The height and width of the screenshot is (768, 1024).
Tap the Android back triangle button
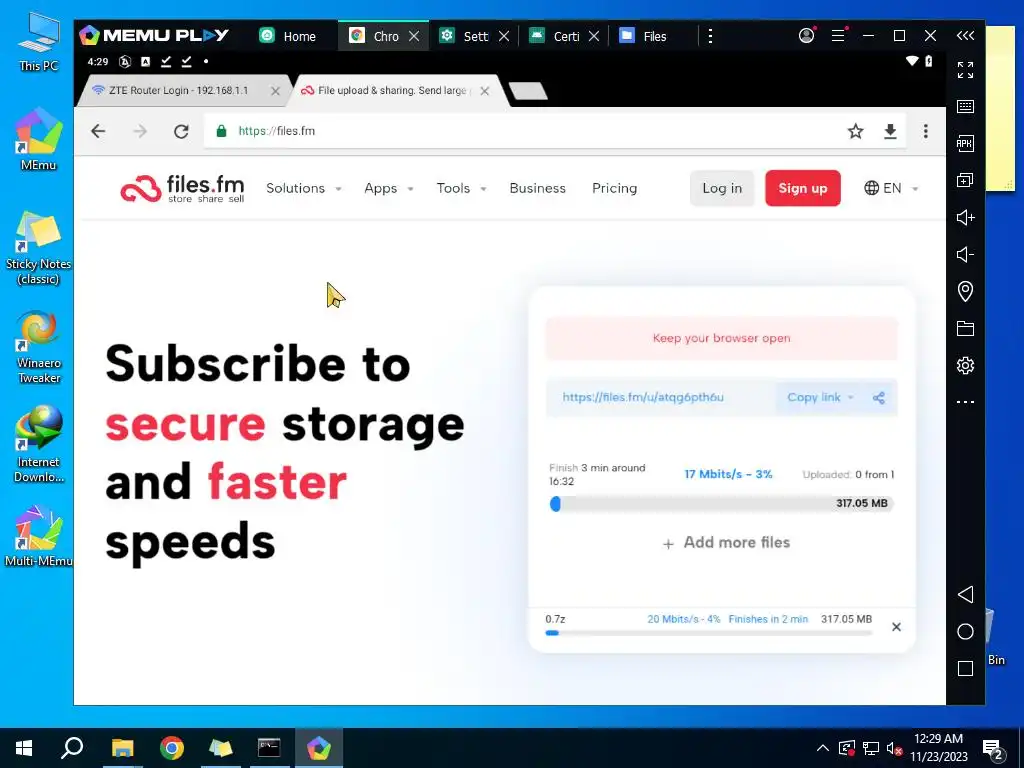click(x=965, y=594)
